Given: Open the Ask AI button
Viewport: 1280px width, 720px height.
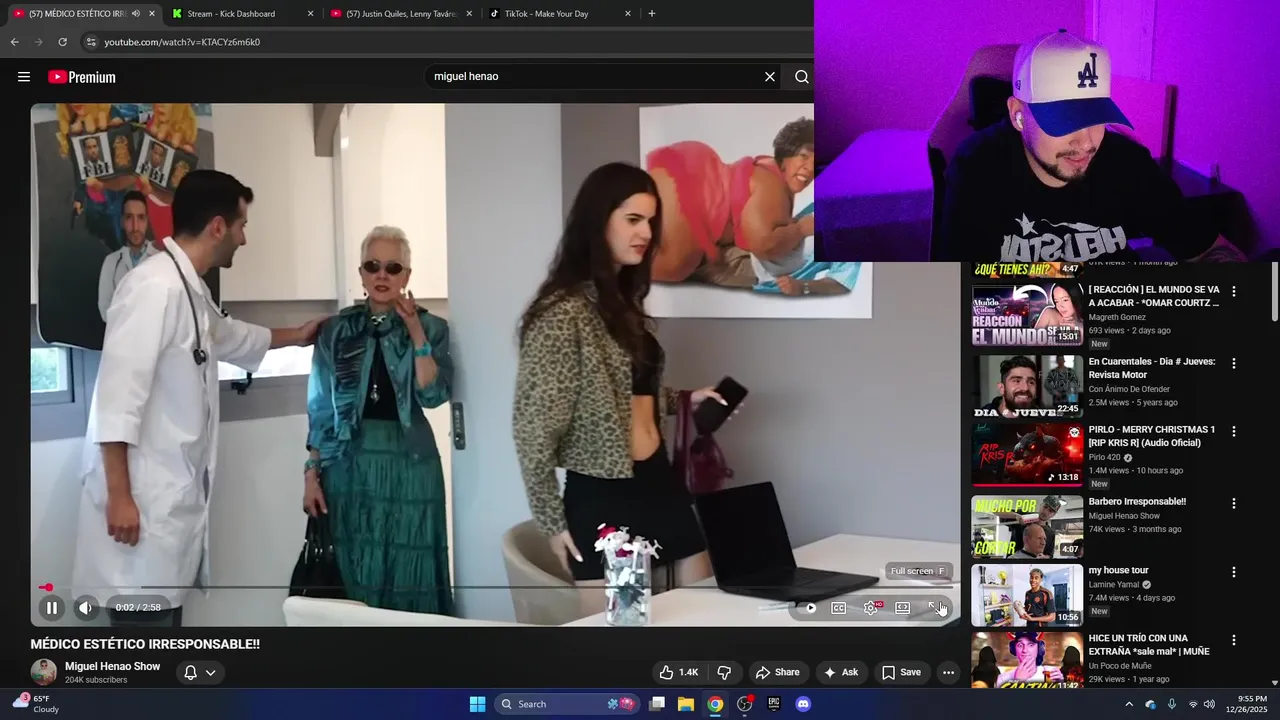Looking at the screenshot, I should (841, 672).
